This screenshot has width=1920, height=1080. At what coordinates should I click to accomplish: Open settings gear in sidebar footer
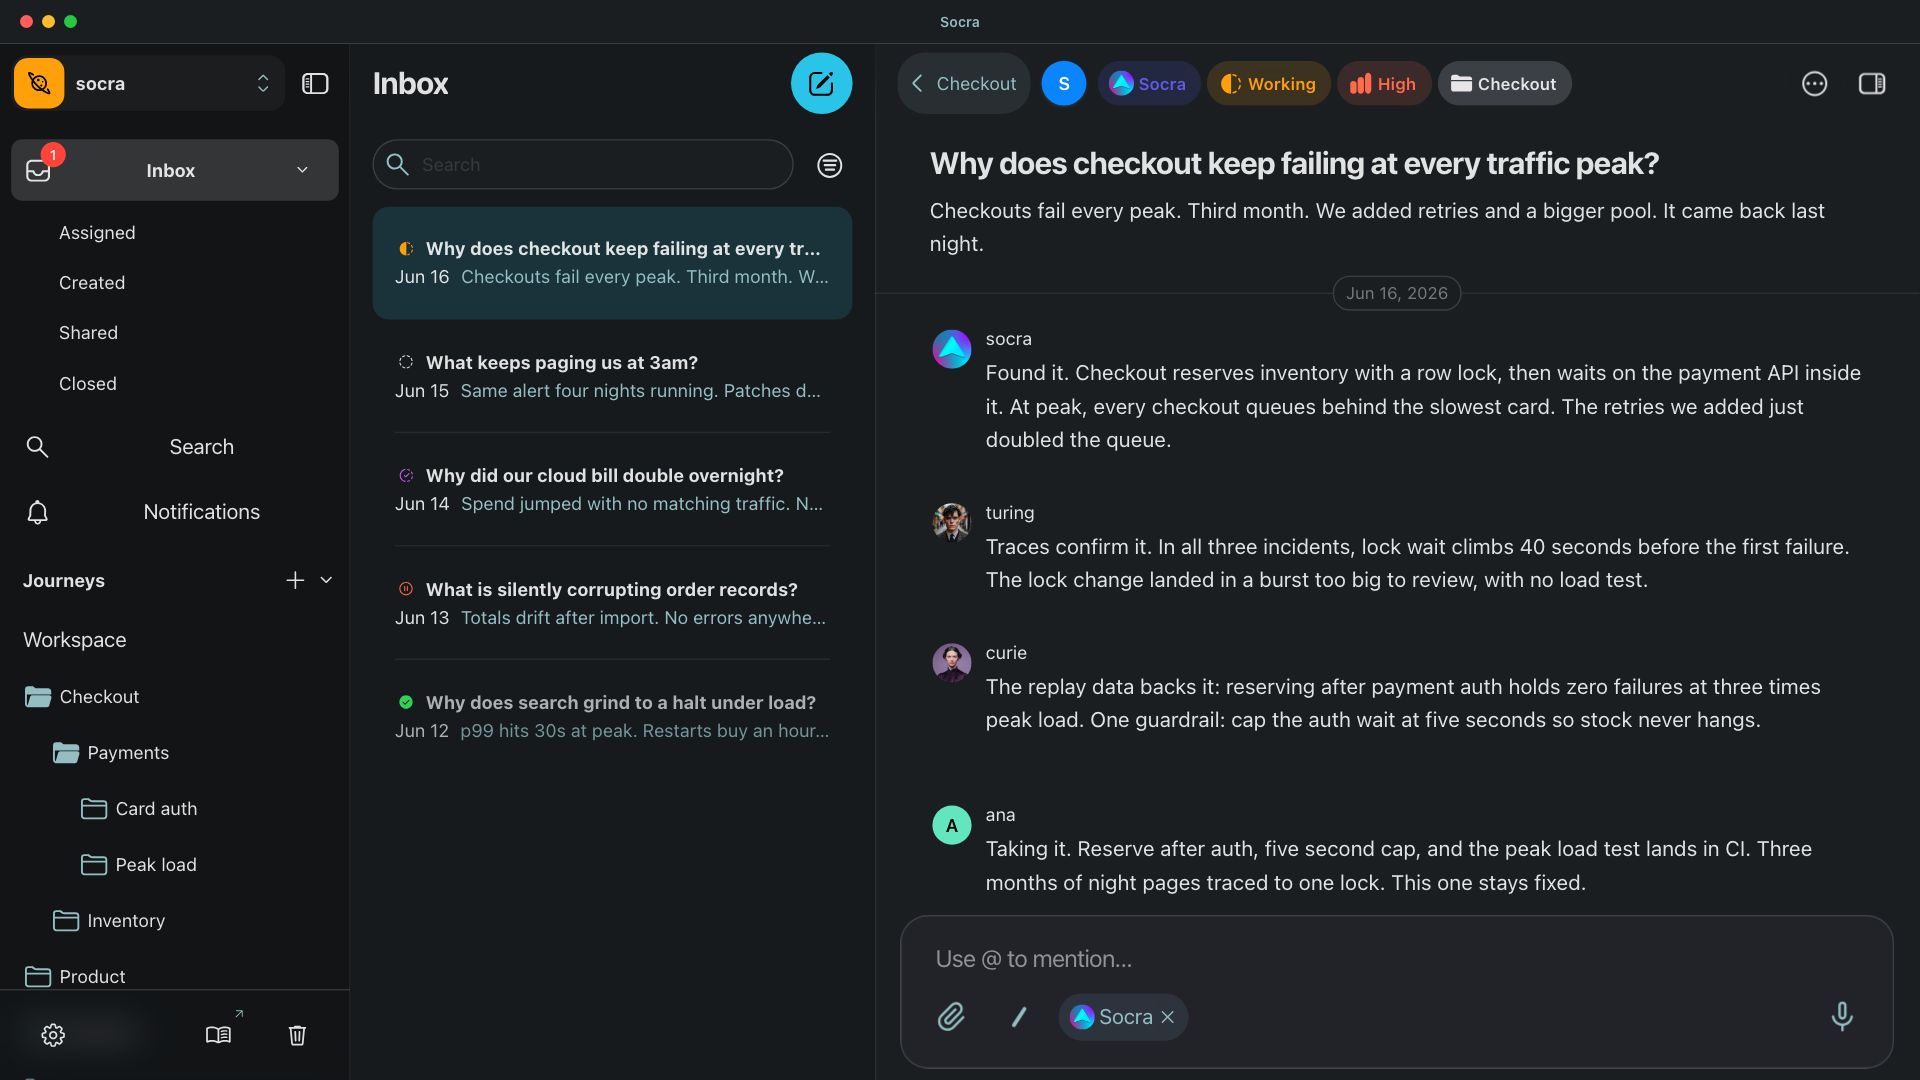(53, 1035)
